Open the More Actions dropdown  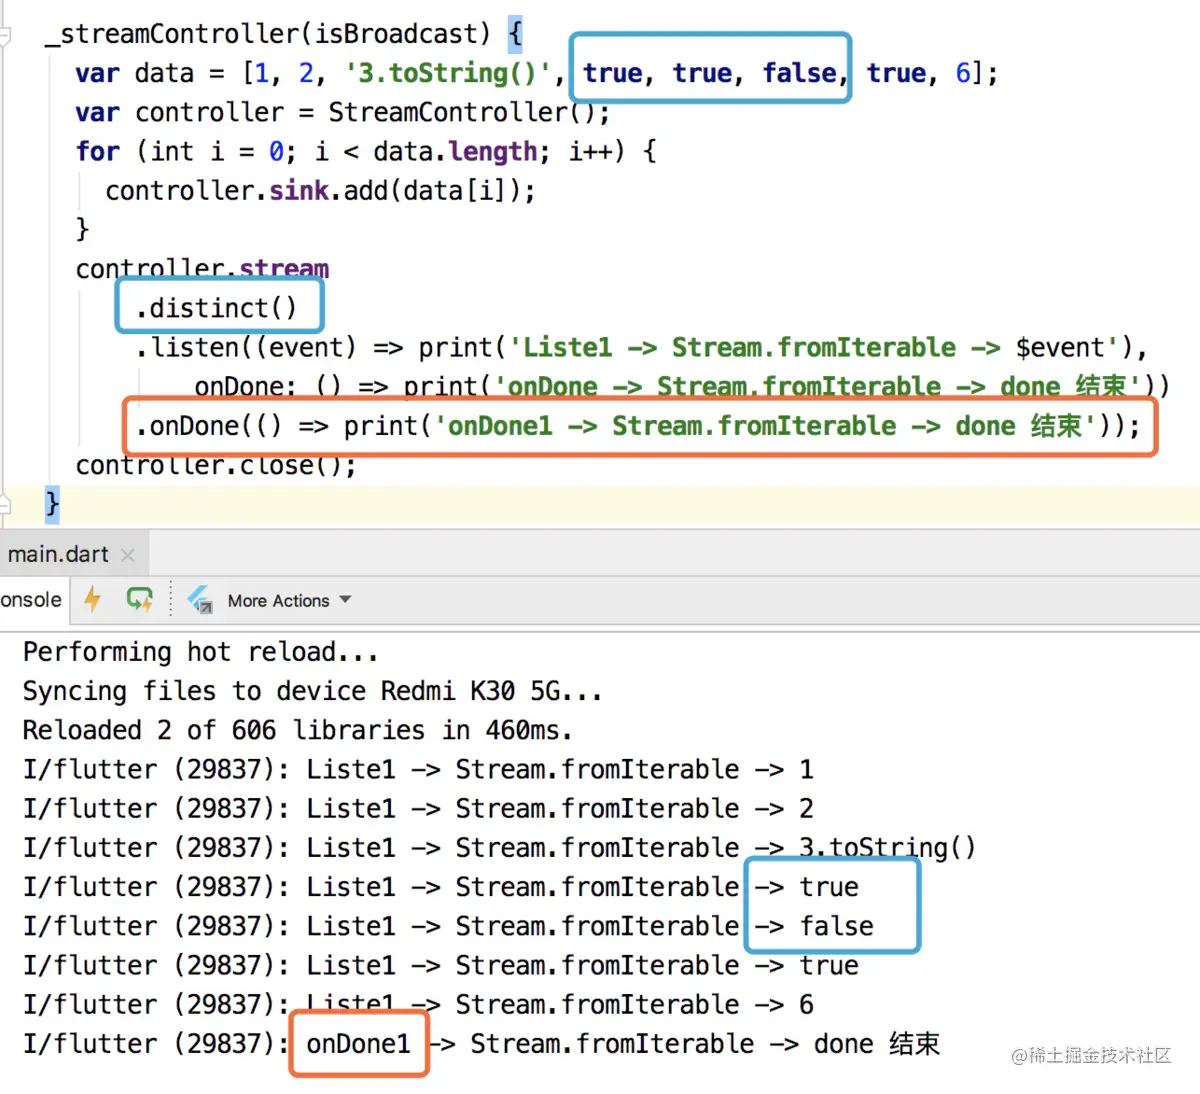(289, 600)
